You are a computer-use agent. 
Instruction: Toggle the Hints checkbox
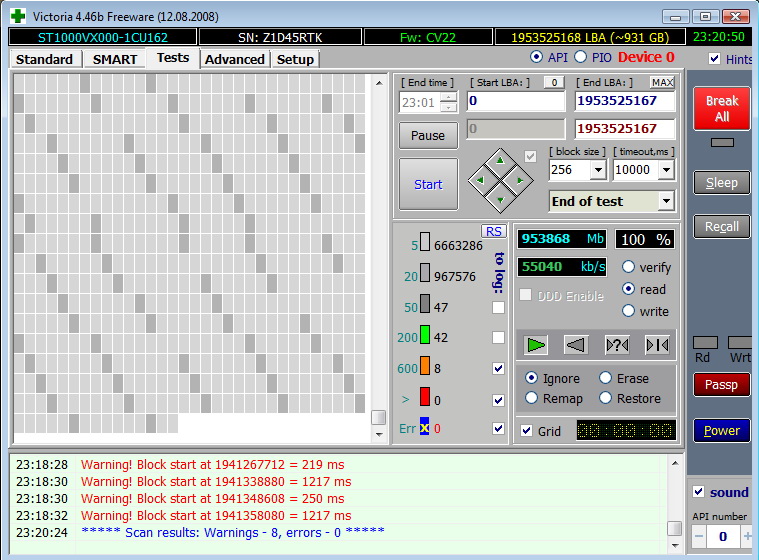(714, 59)
